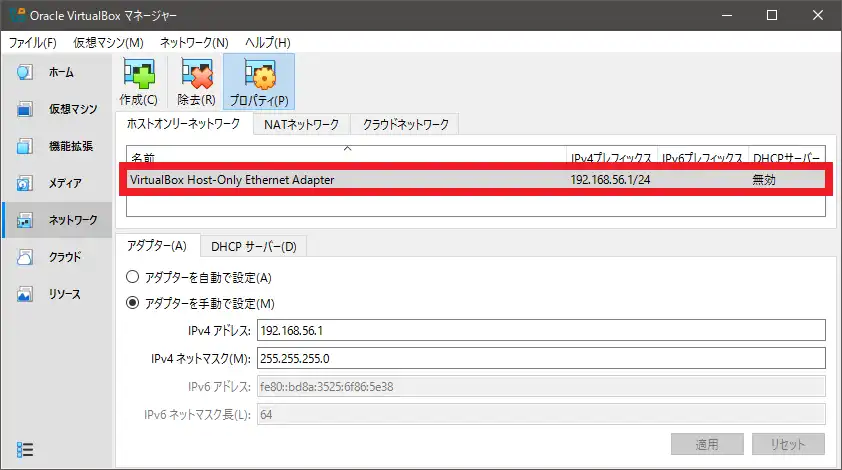This screenshot has width=842, height=470.
Task: Click the IPv4 address input field
Action: pyautogui.click(x=541, y=330)
